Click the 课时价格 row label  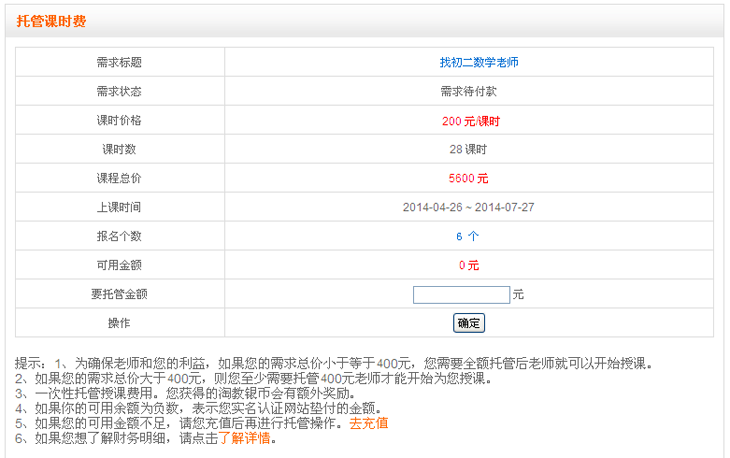tap(119, 120)
